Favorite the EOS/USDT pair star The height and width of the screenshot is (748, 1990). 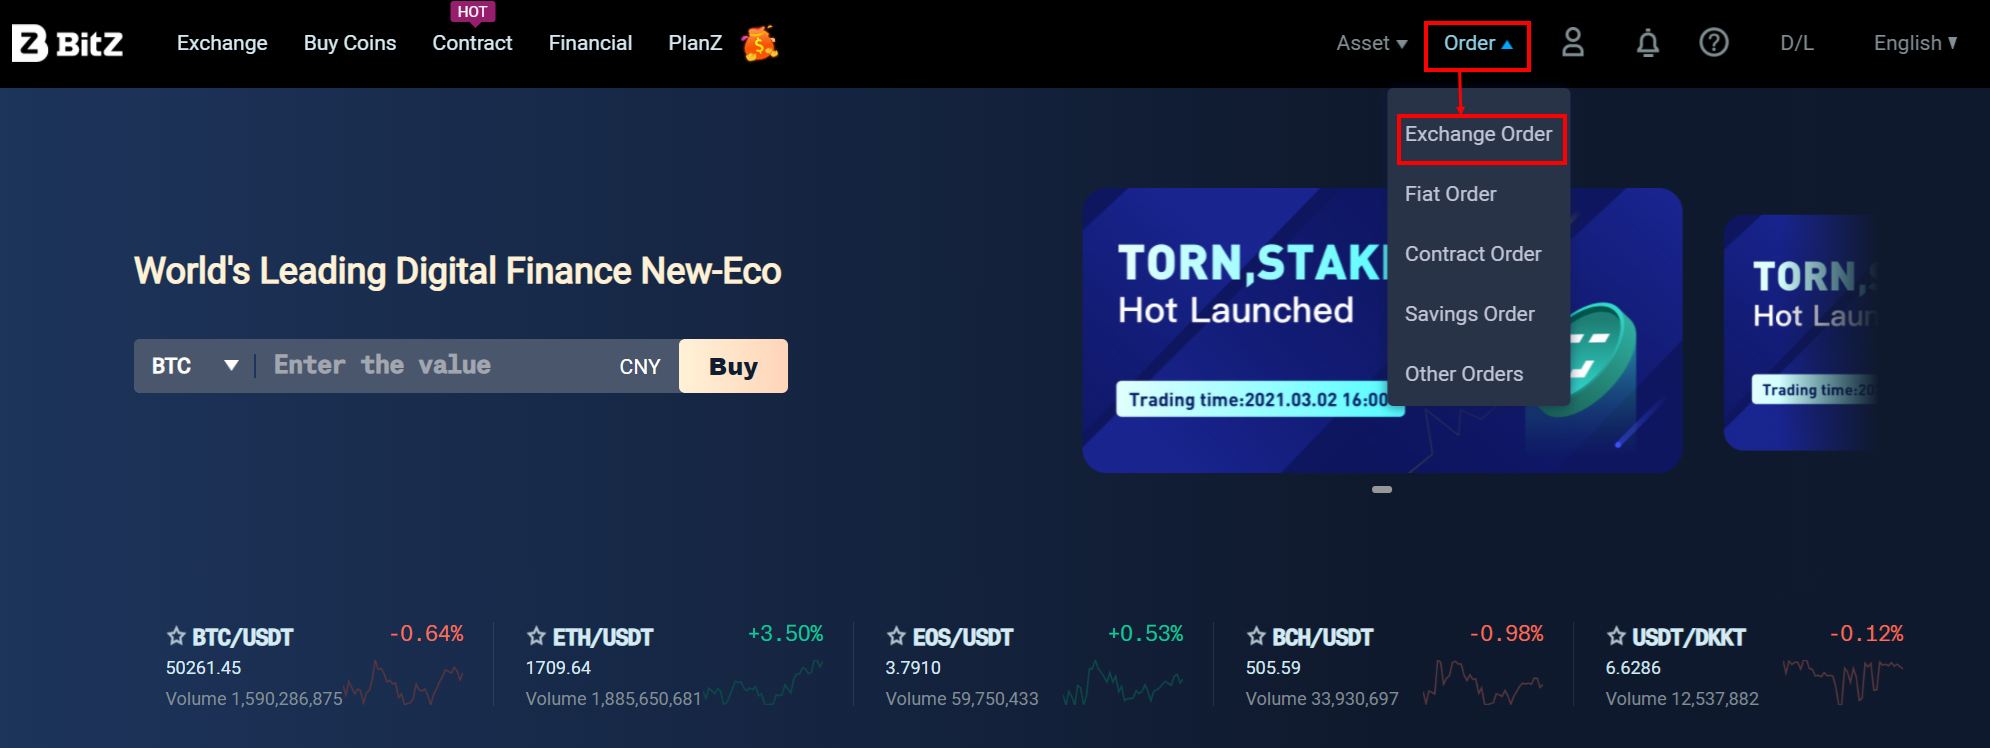point(896,636)
